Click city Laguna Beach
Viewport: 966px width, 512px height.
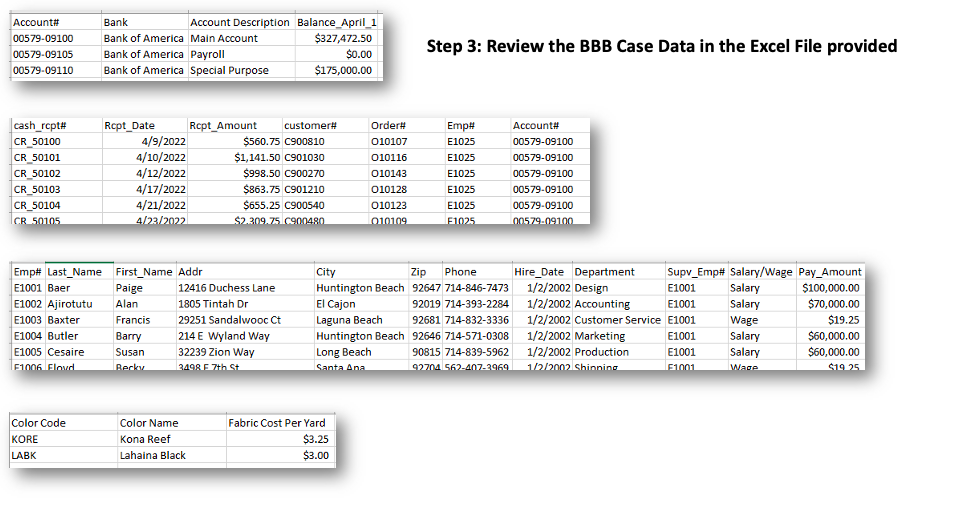coord(349,320)
